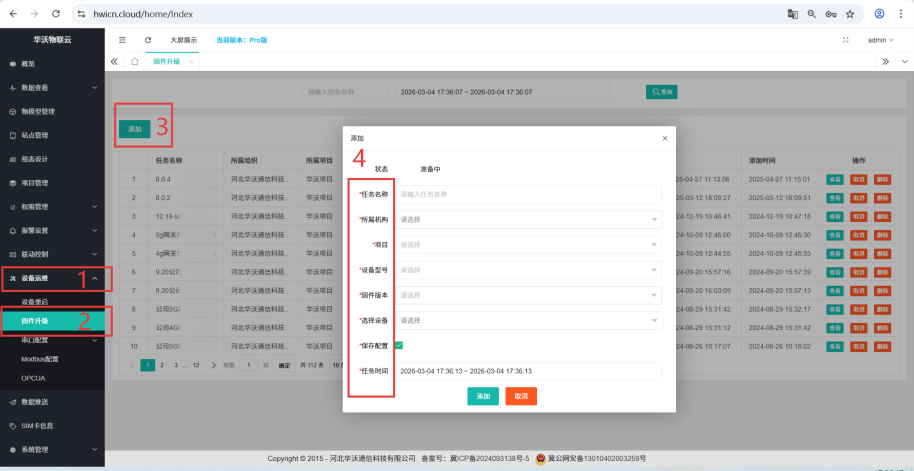
Task: Click the 任务名称 input field in dialog
Action: (x=529, y=194)
